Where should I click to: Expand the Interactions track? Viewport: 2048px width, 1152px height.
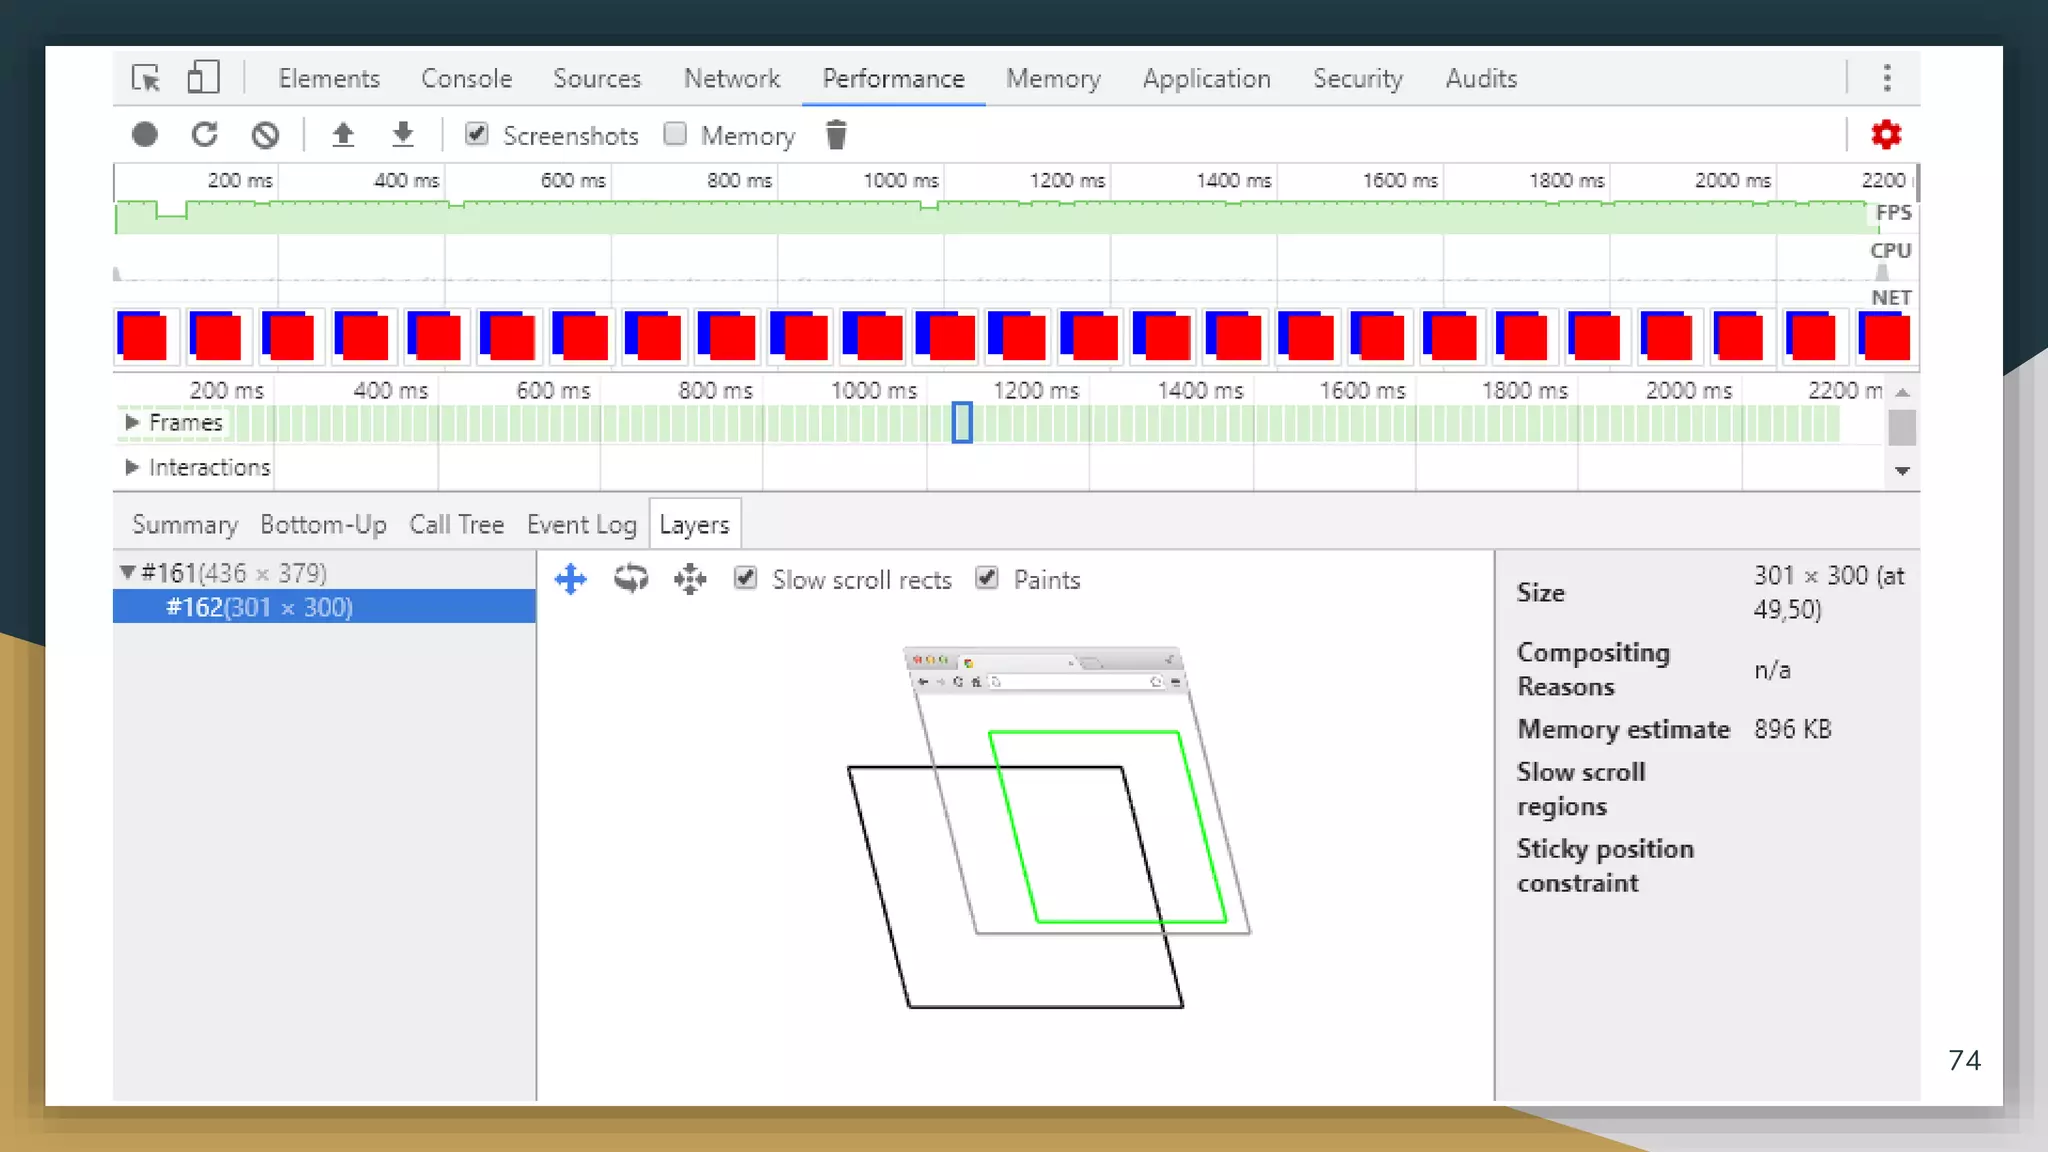pos(131,467)
